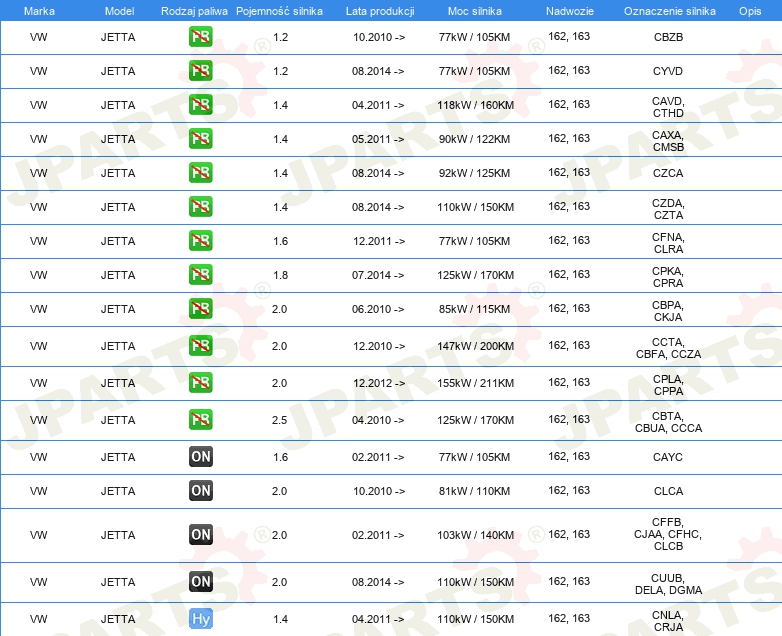
Task: Select engine code CZCA
Action: (x=668, y=173)
